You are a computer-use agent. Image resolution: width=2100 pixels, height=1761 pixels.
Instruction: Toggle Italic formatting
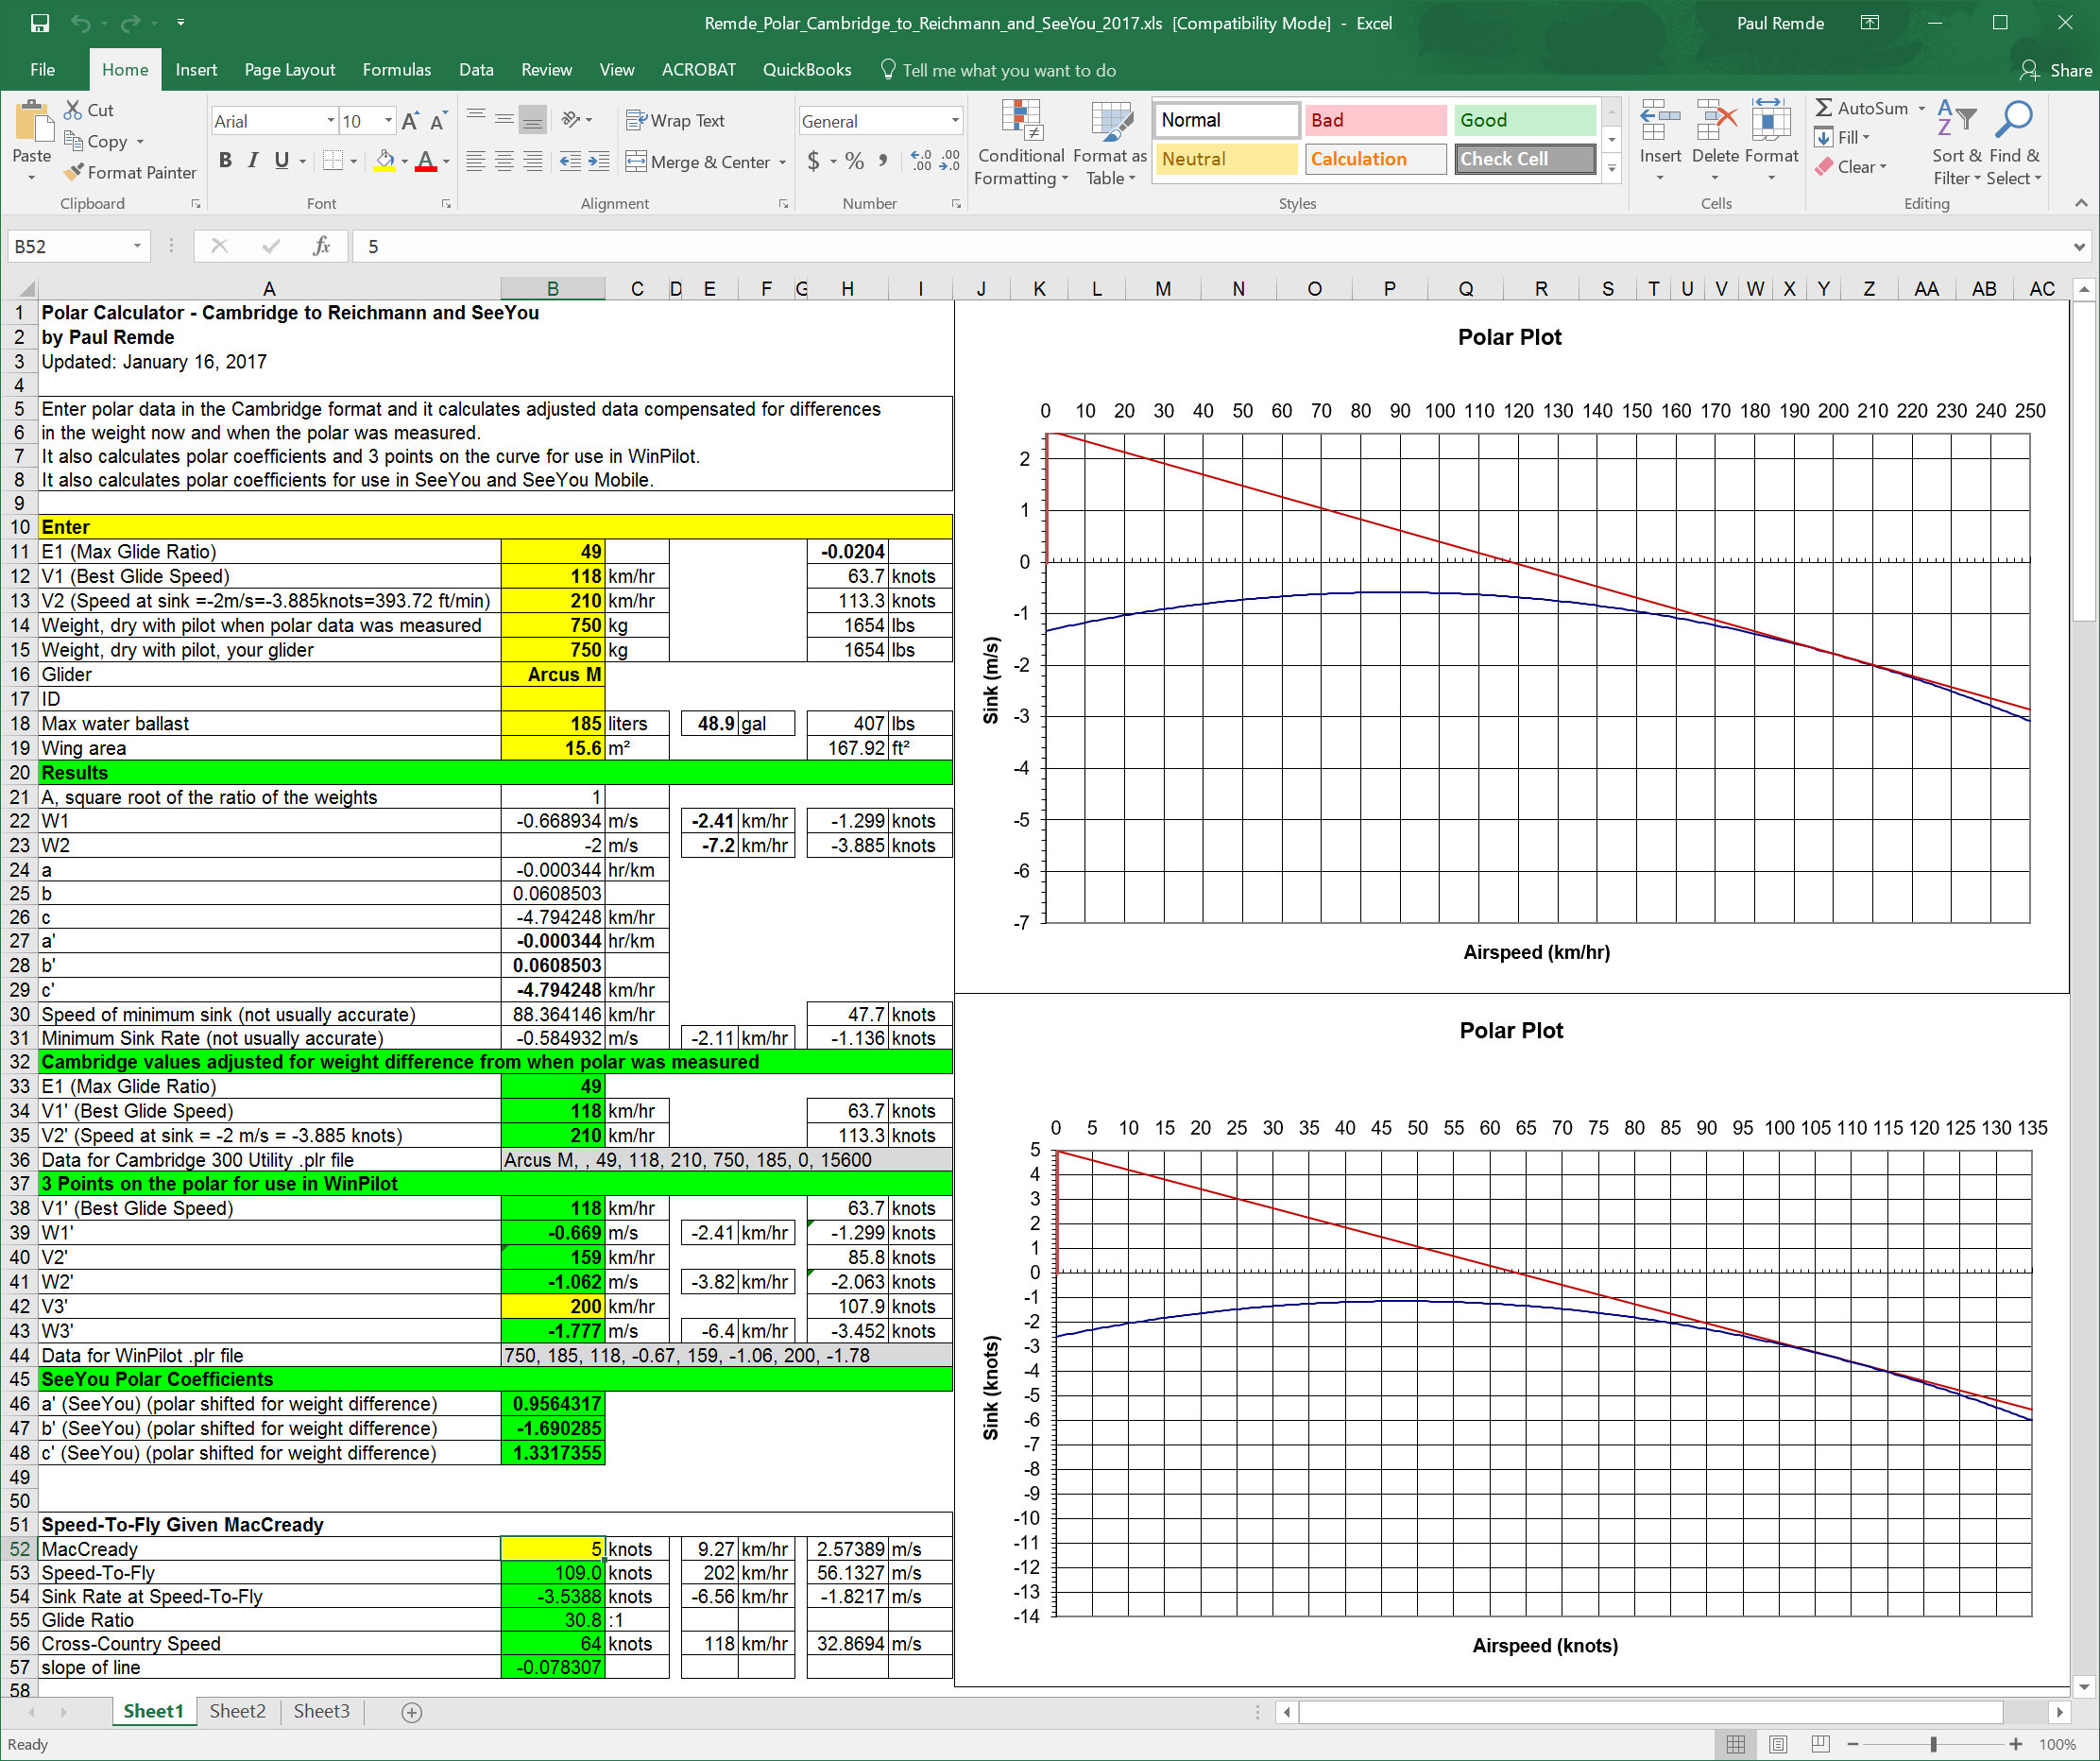253,161
